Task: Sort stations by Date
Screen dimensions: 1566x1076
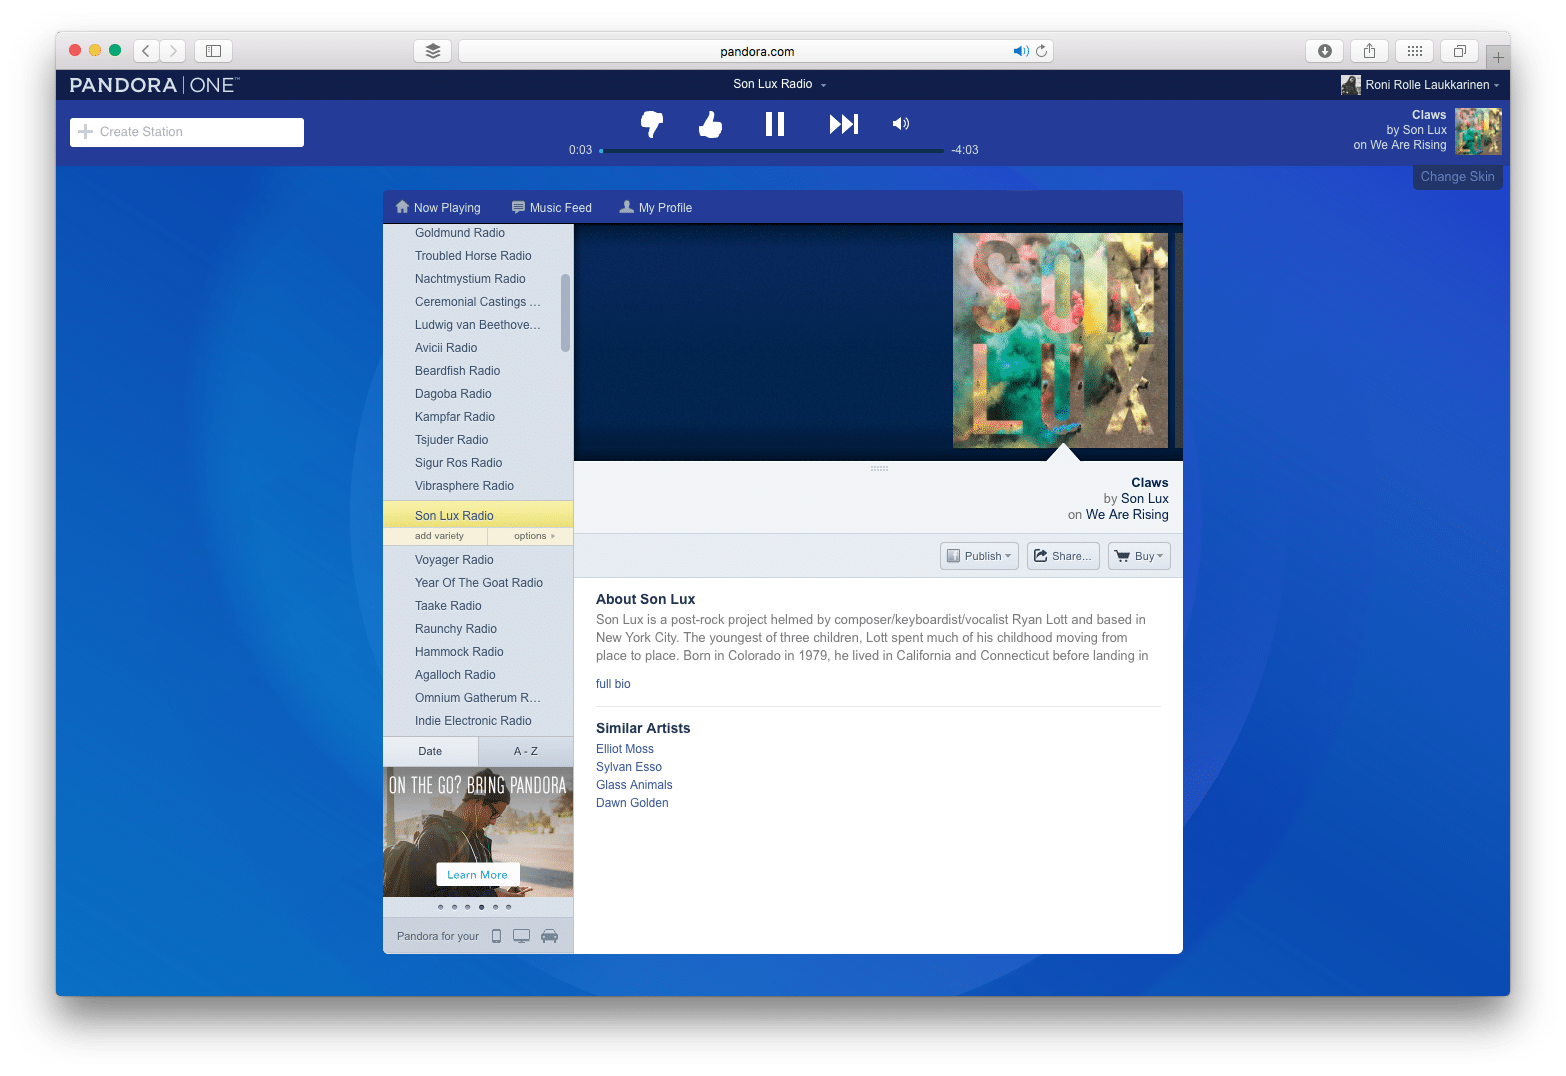Action: point(430,751)
